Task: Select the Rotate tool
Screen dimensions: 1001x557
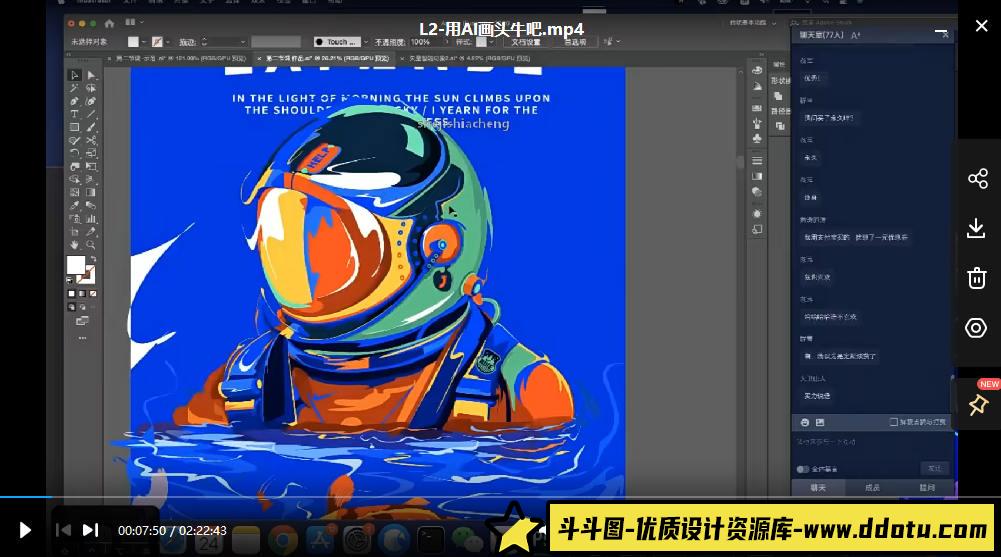Action: point(75,154)
